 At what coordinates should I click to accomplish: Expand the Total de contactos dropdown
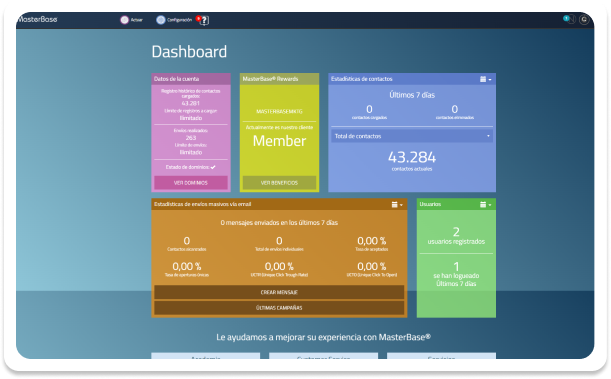coord(412,136)
